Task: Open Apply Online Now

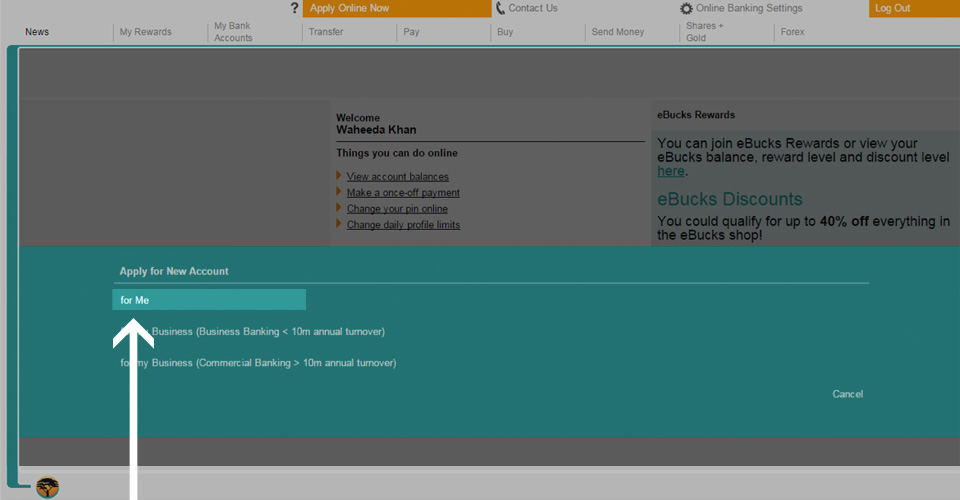Action: pyautogui.click(x=397, y=8)
